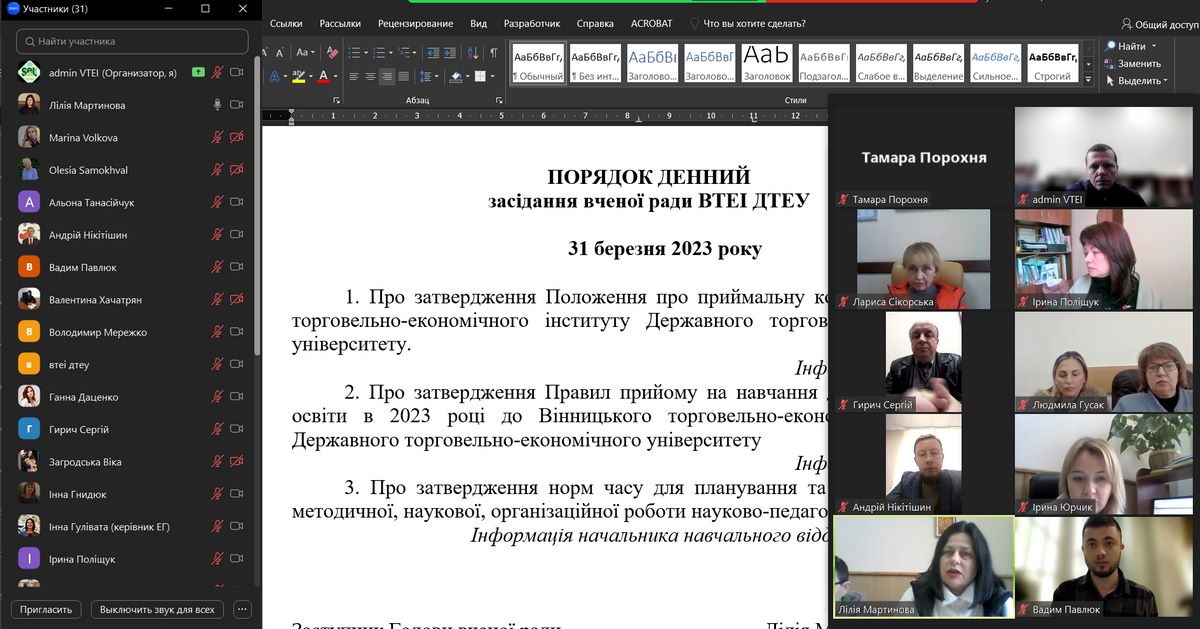Open the Выделить dropdown in the ribbon
Image resolution: width=1200 pixels, height=629 pixels.
click(1138, 81)
